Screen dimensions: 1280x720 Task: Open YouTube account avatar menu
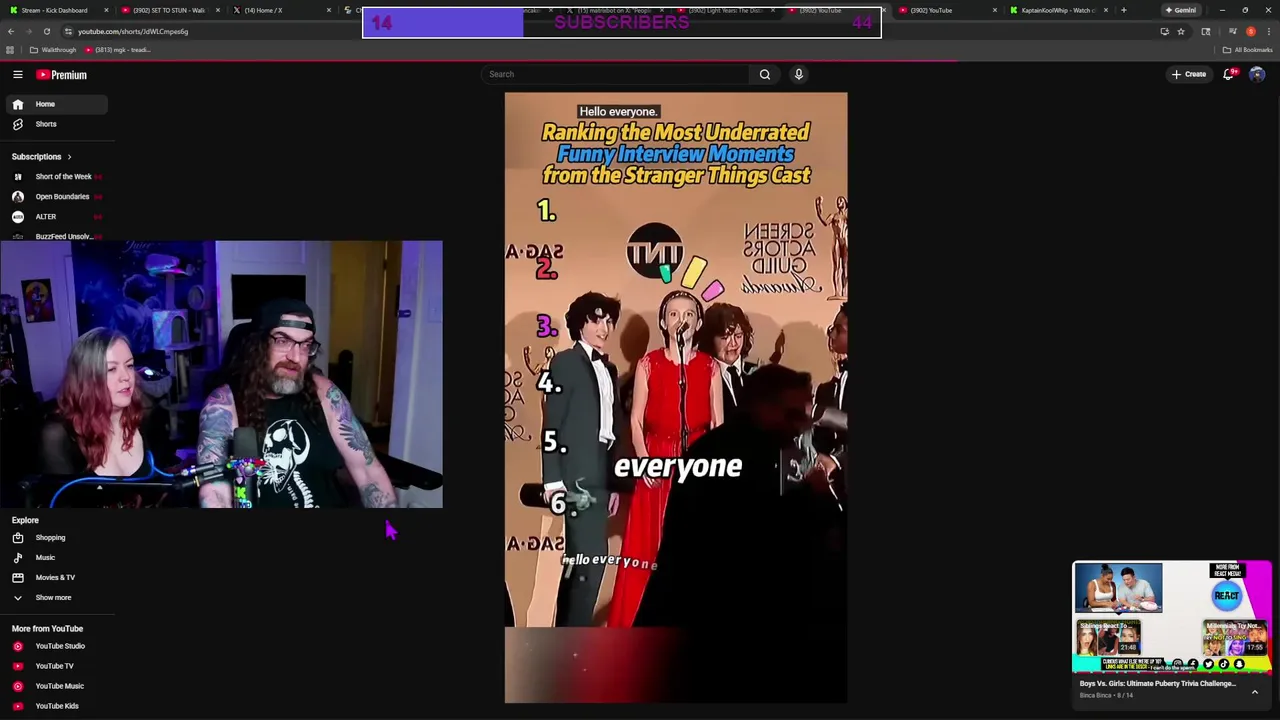1257,74
